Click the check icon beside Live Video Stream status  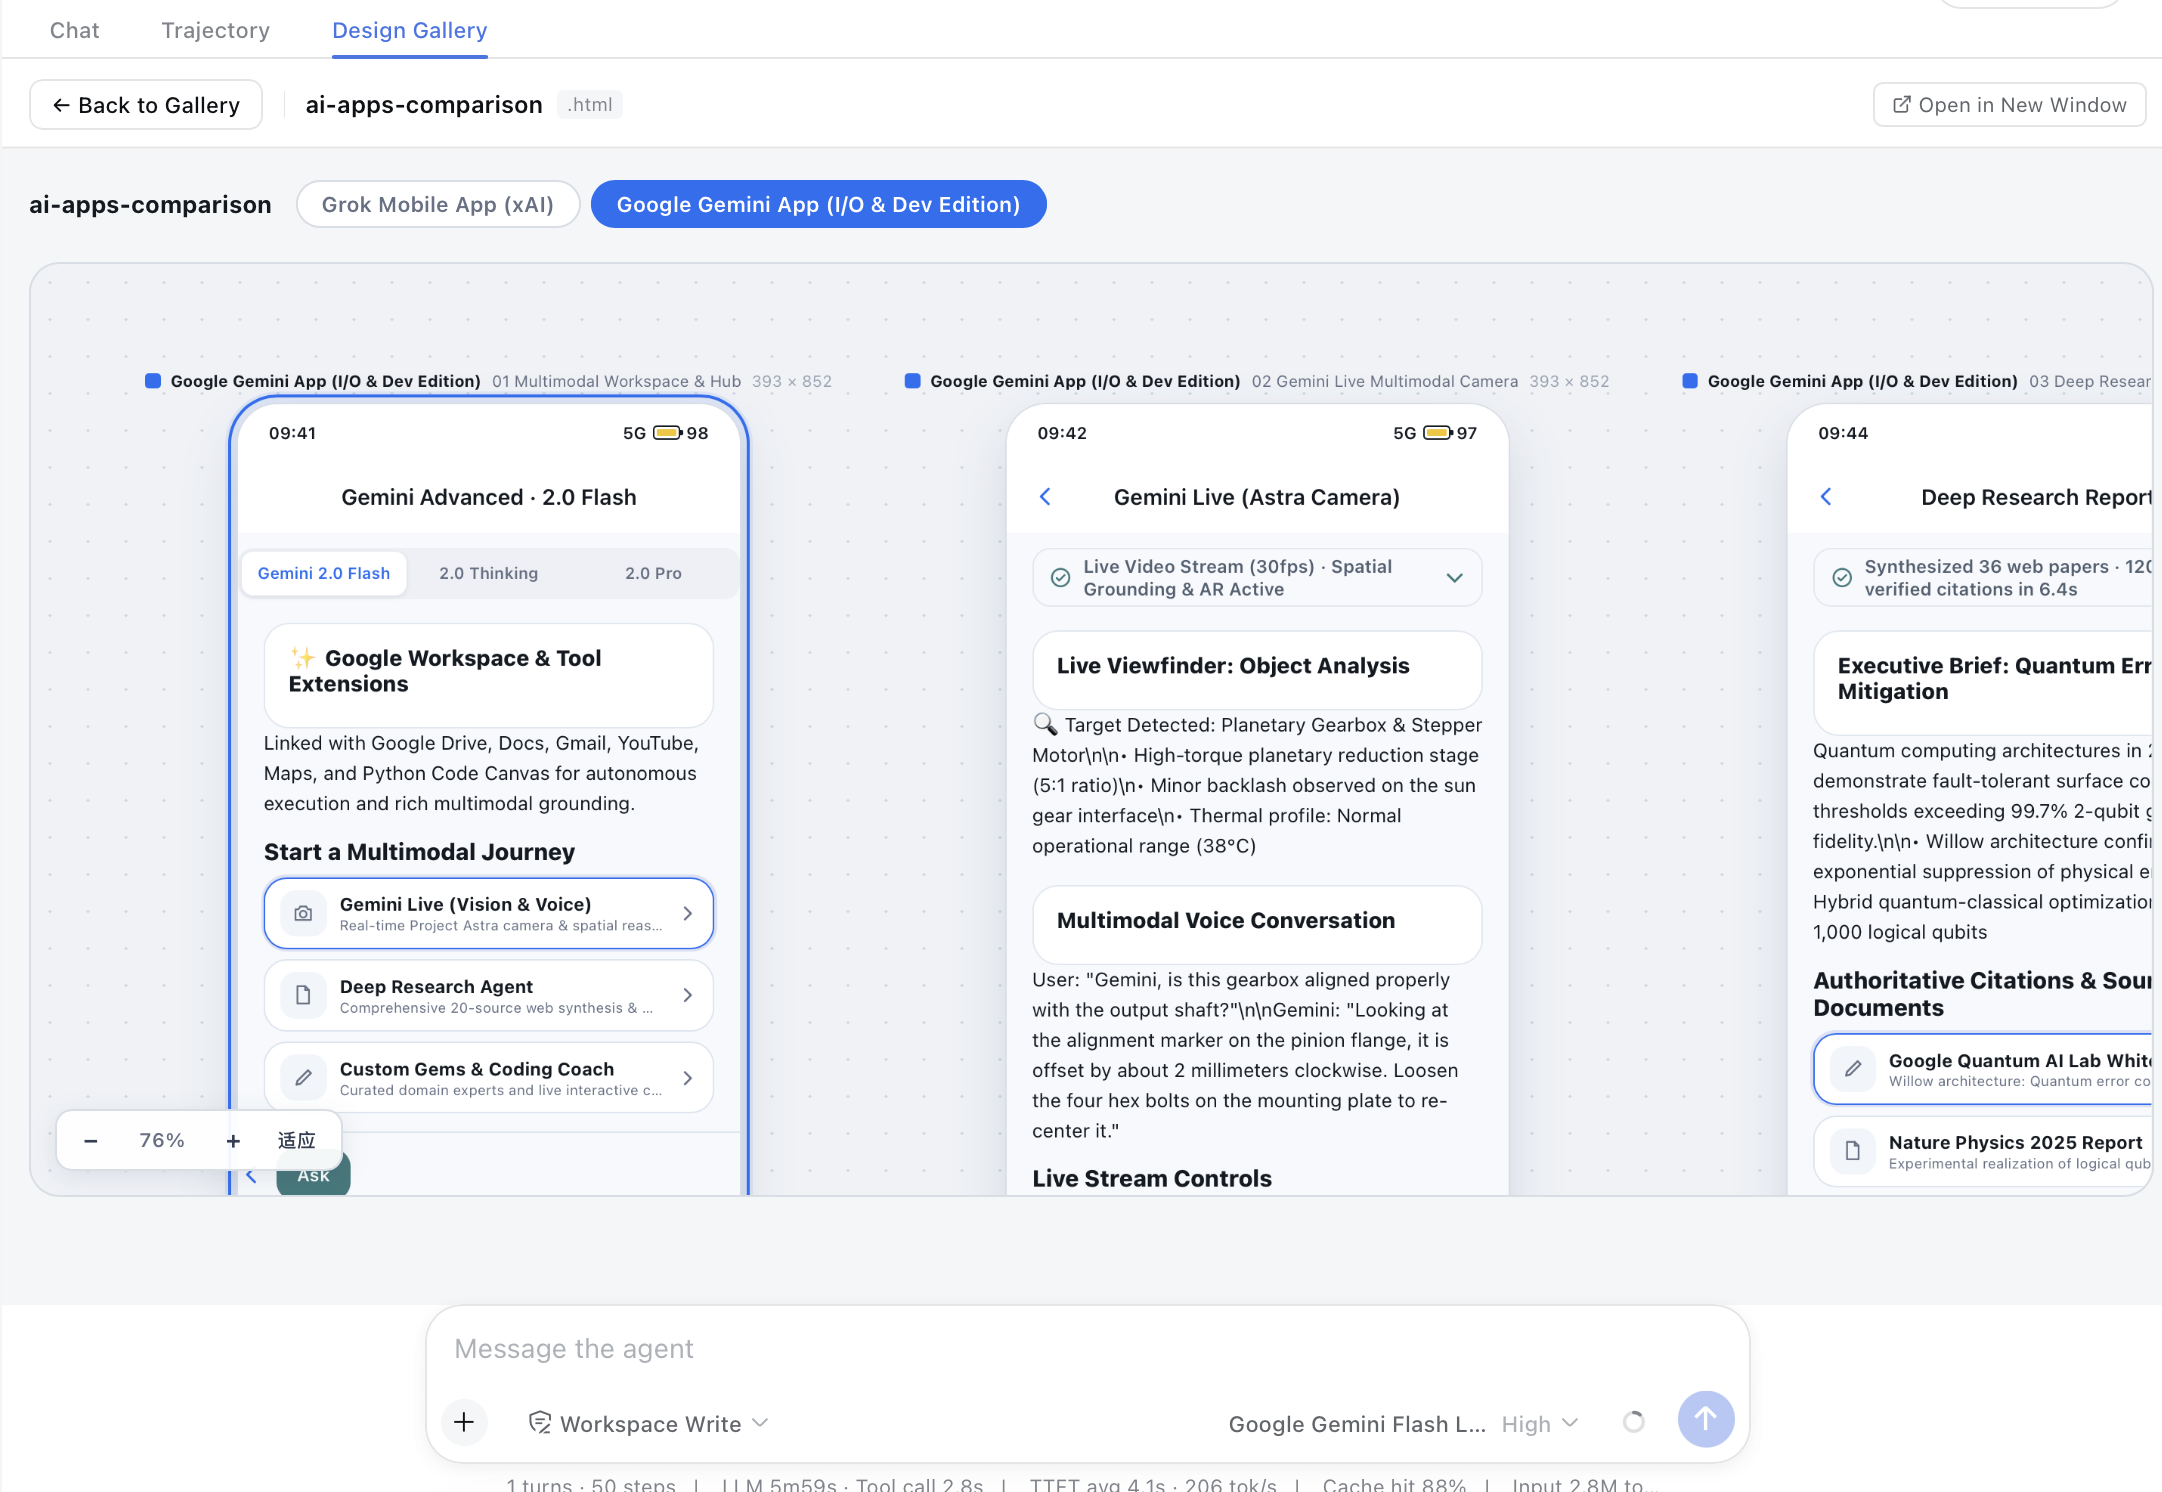1061,577
